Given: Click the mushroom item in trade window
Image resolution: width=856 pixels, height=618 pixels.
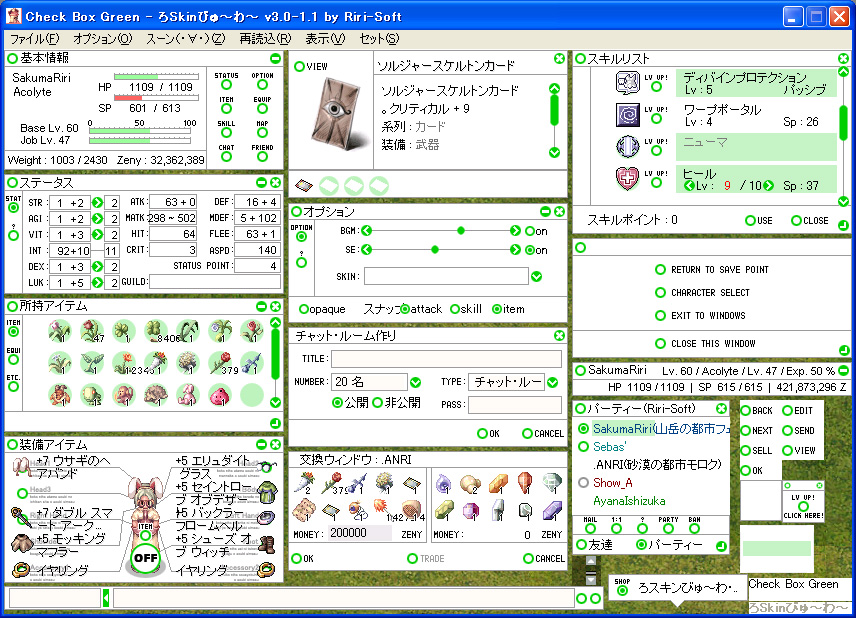Looking at the screenshot, I should pos(469,482).
